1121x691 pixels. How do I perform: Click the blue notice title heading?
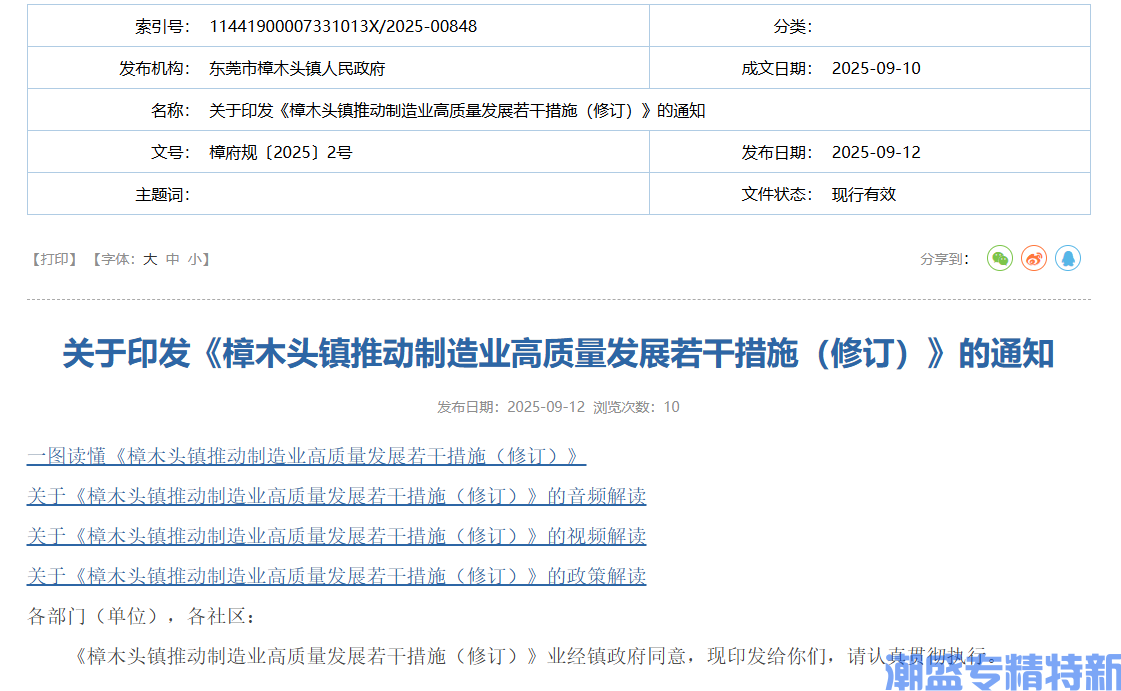tap(558, 353)
